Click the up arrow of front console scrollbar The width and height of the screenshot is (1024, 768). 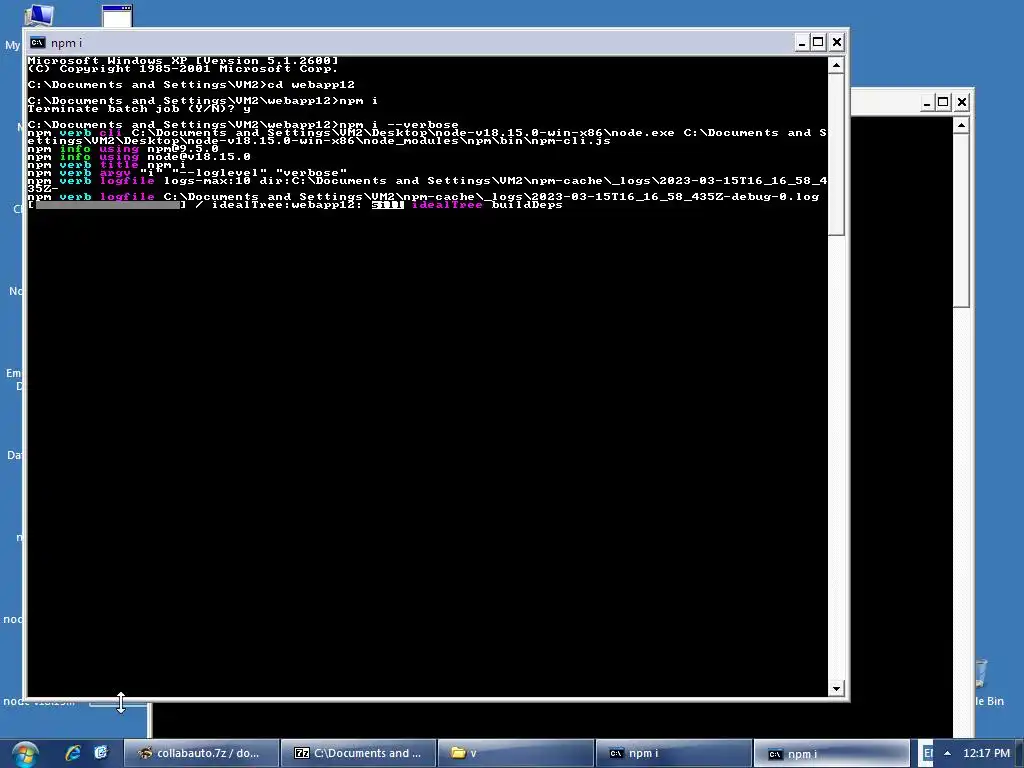pos(836,65)
